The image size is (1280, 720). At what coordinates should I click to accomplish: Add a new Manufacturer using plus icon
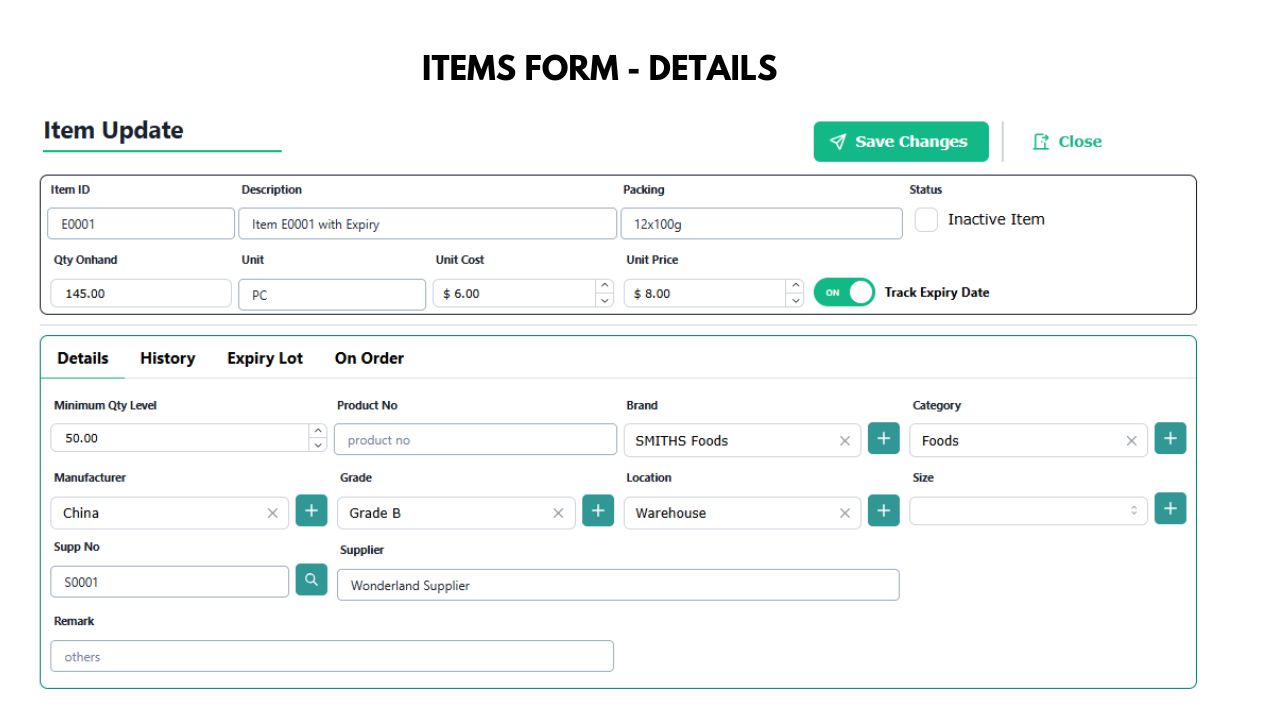[x=311, y=511]
